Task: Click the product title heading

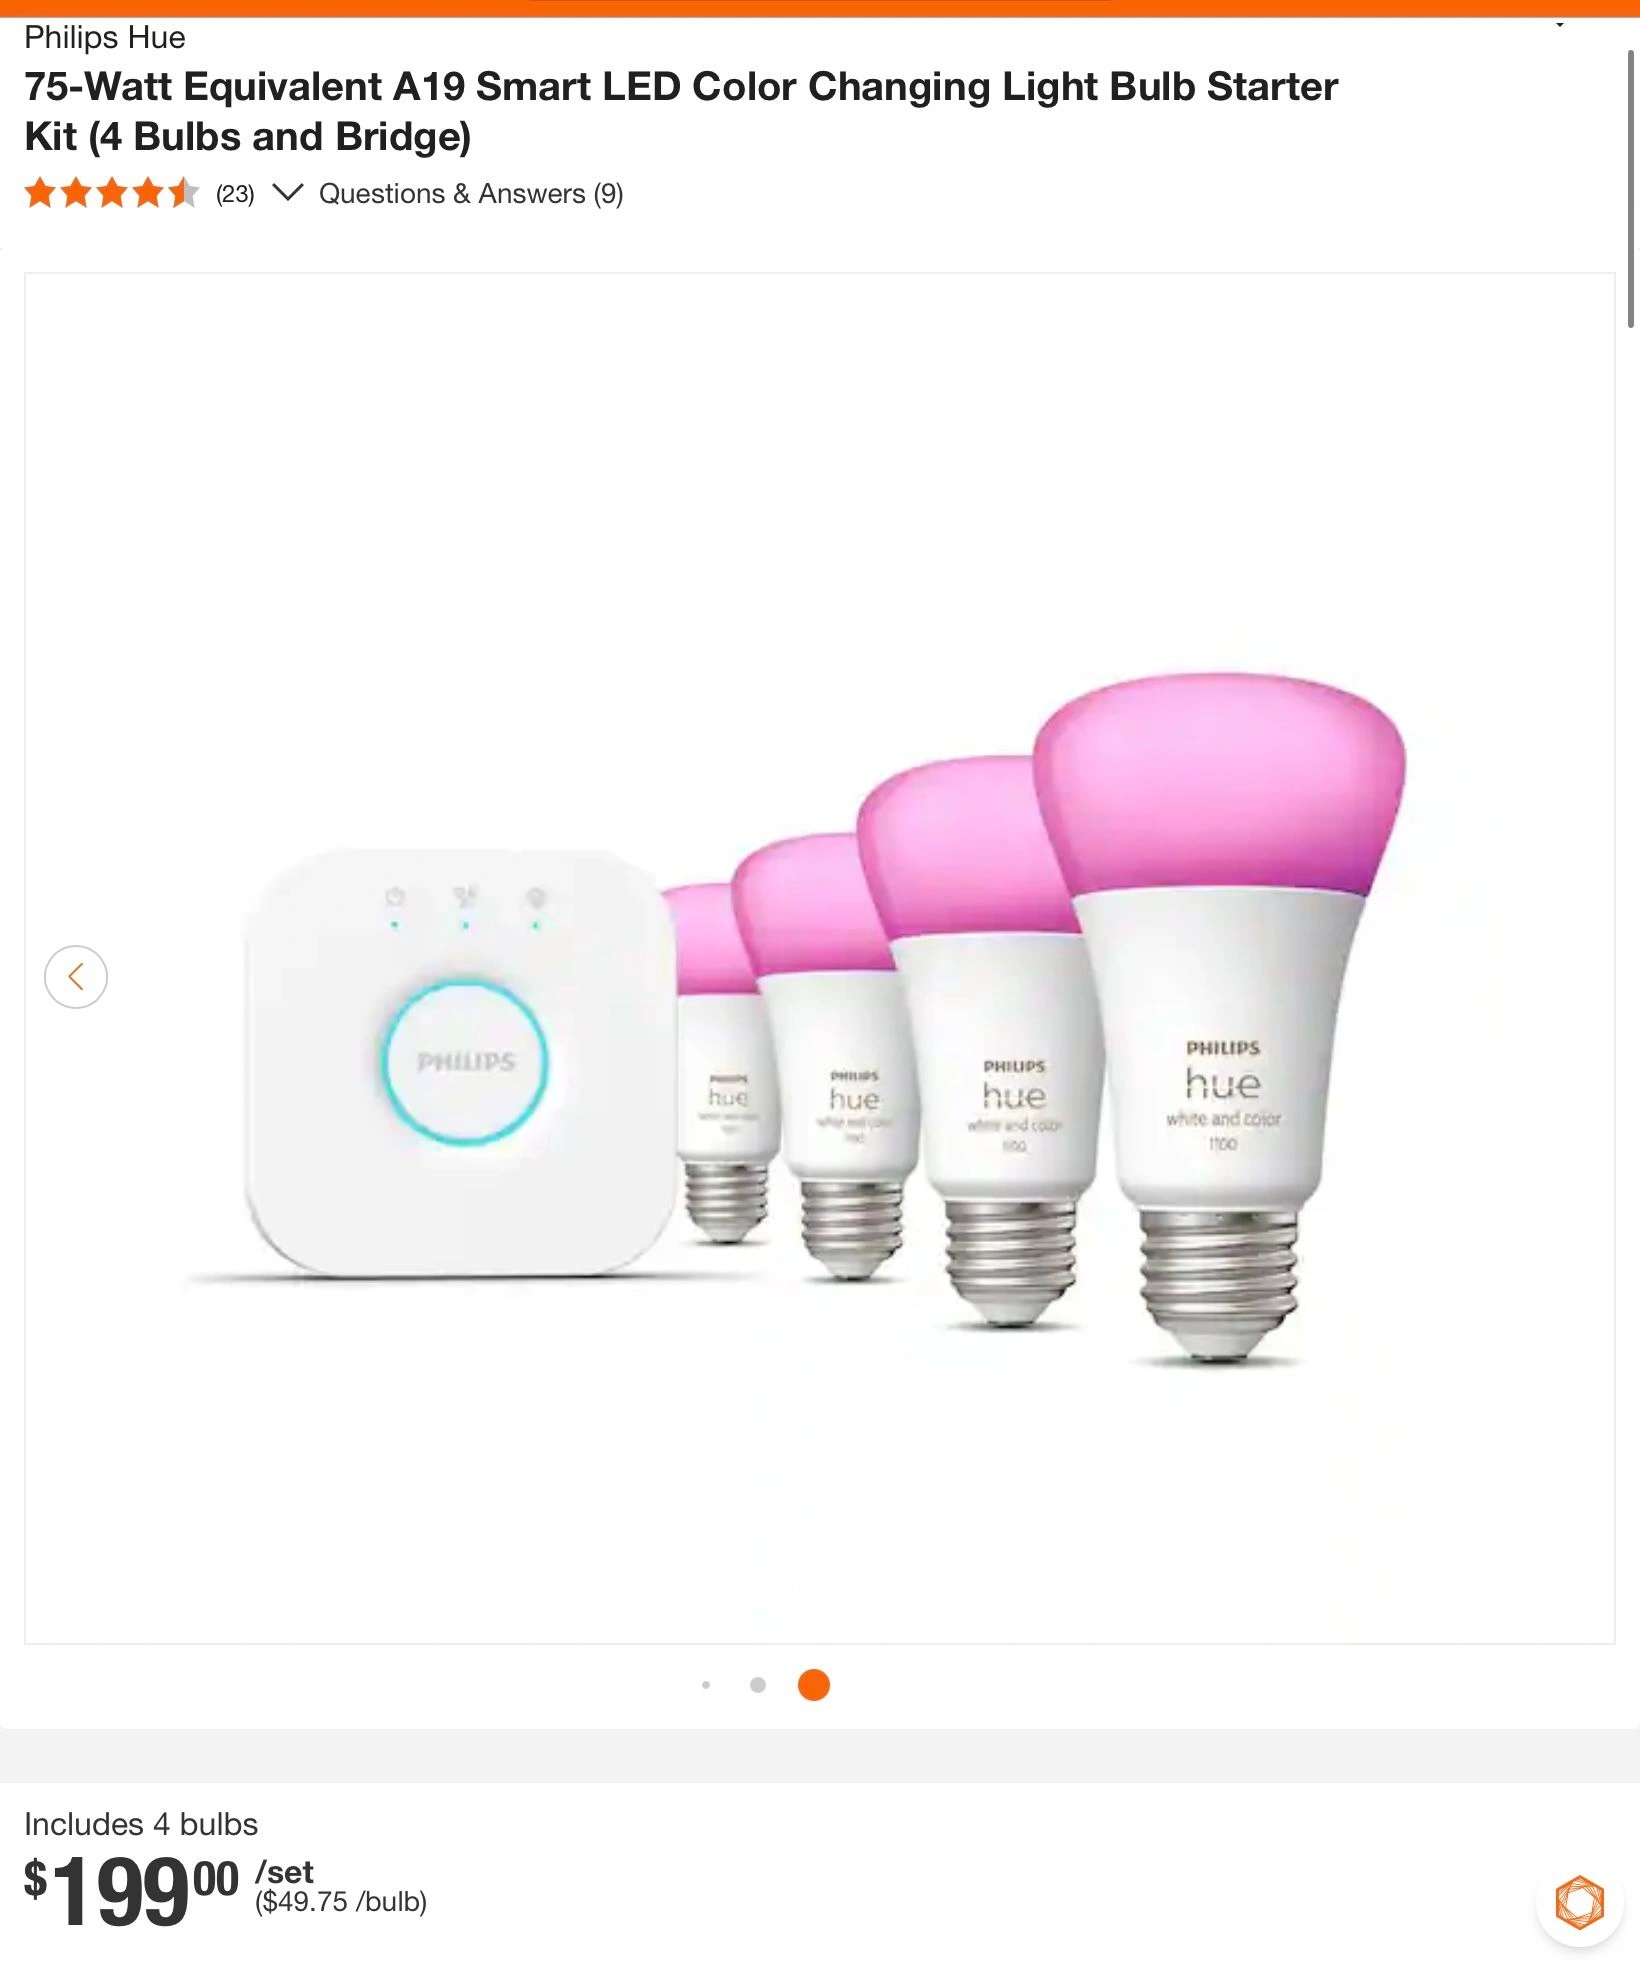Action: click(681, 111)
